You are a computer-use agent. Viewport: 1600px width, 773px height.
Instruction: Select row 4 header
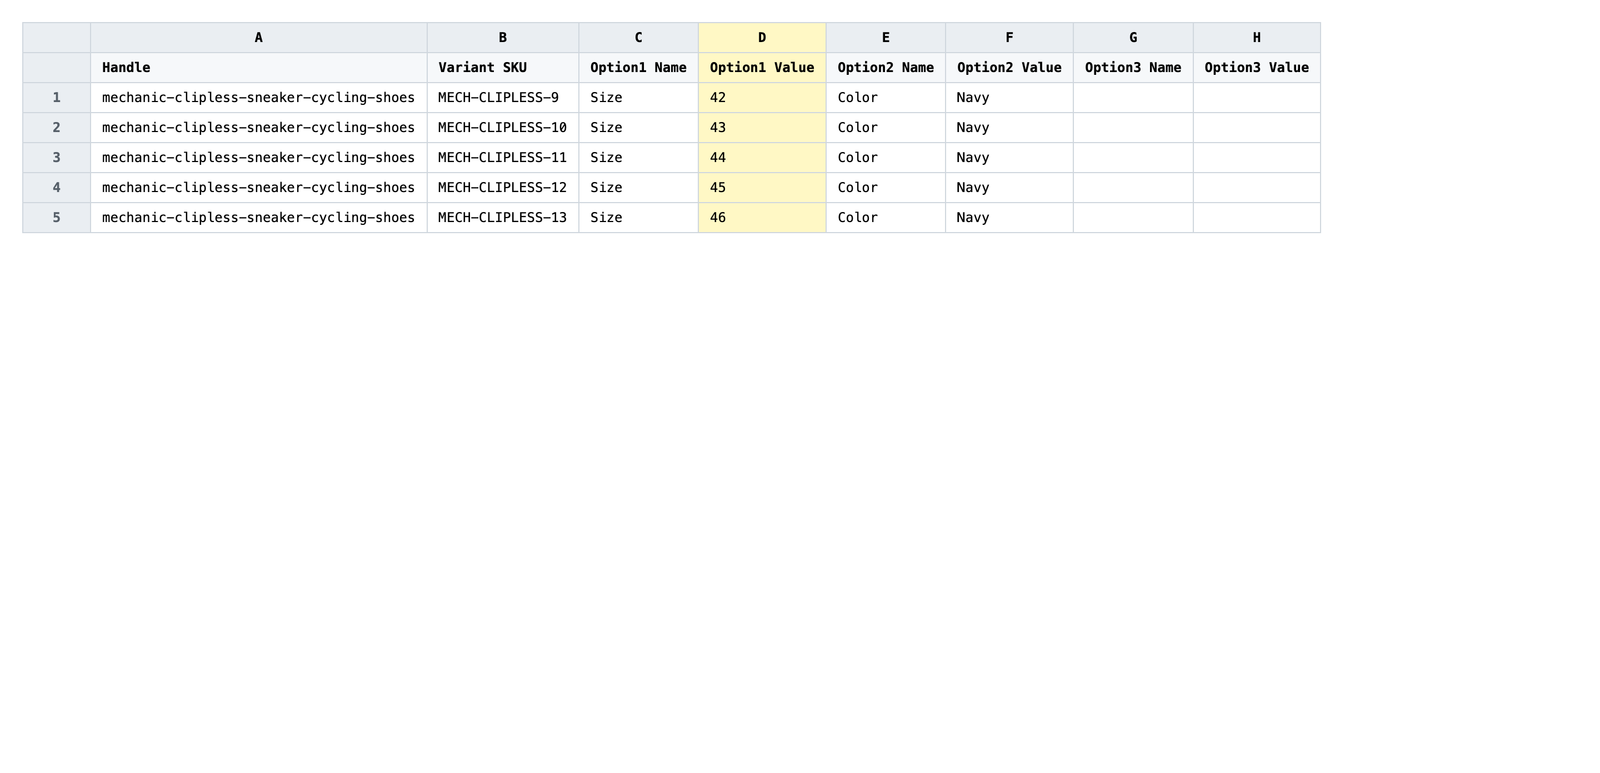[x=57, y=188]
